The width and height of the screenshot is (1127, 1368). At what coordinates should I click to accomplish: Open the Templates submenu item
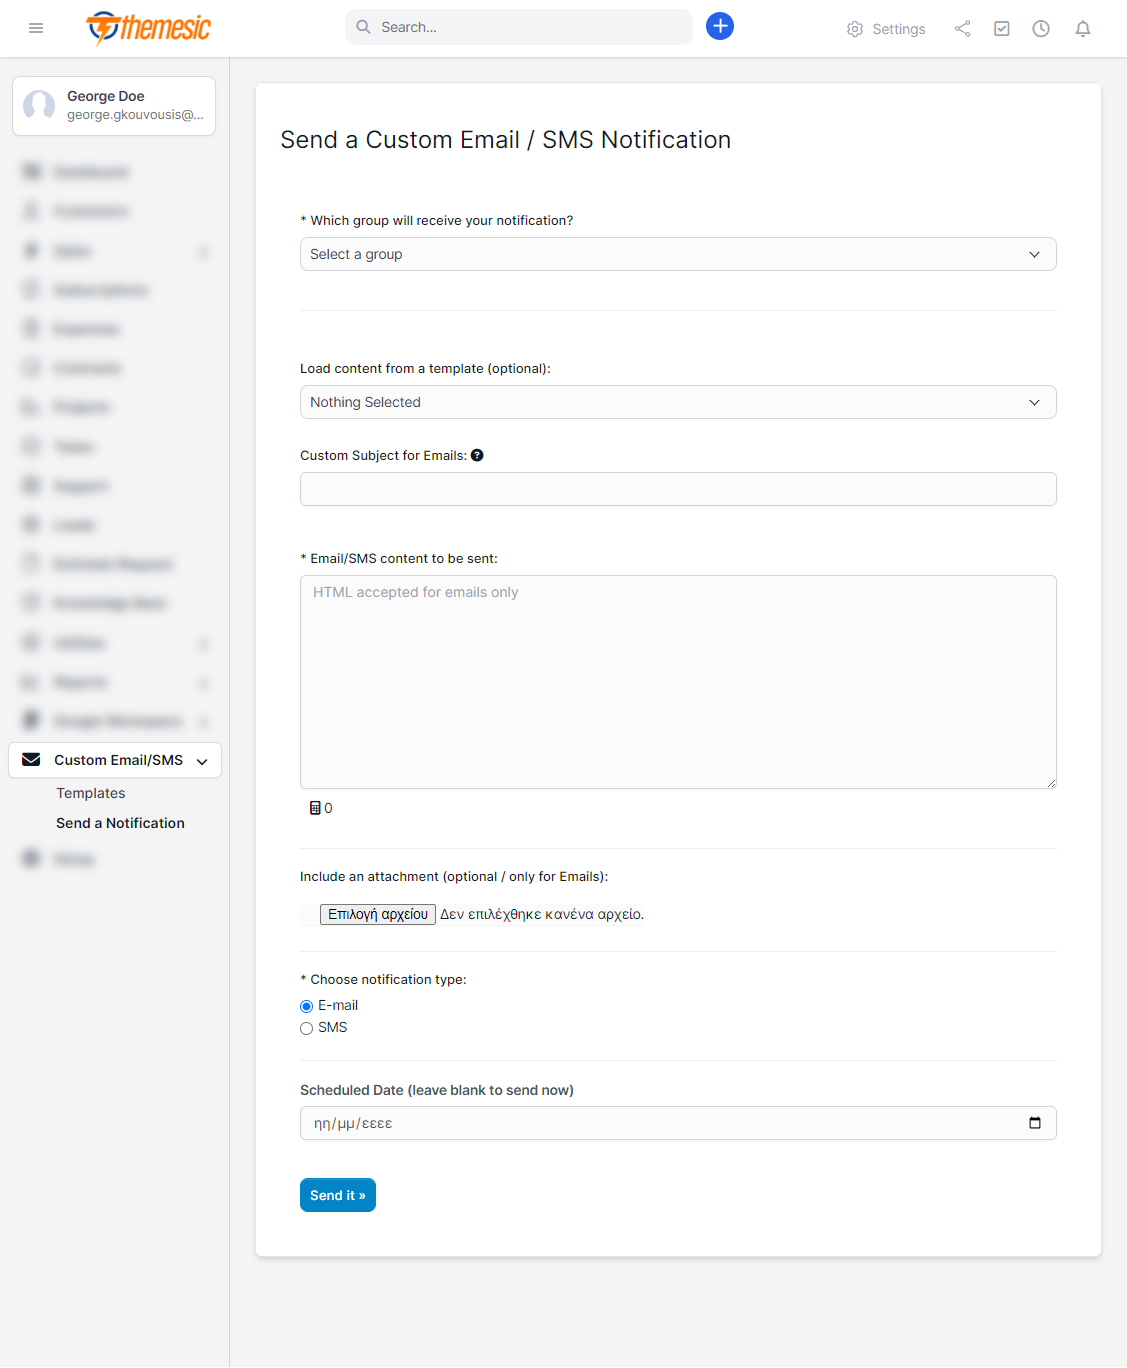tap(91, 793)
